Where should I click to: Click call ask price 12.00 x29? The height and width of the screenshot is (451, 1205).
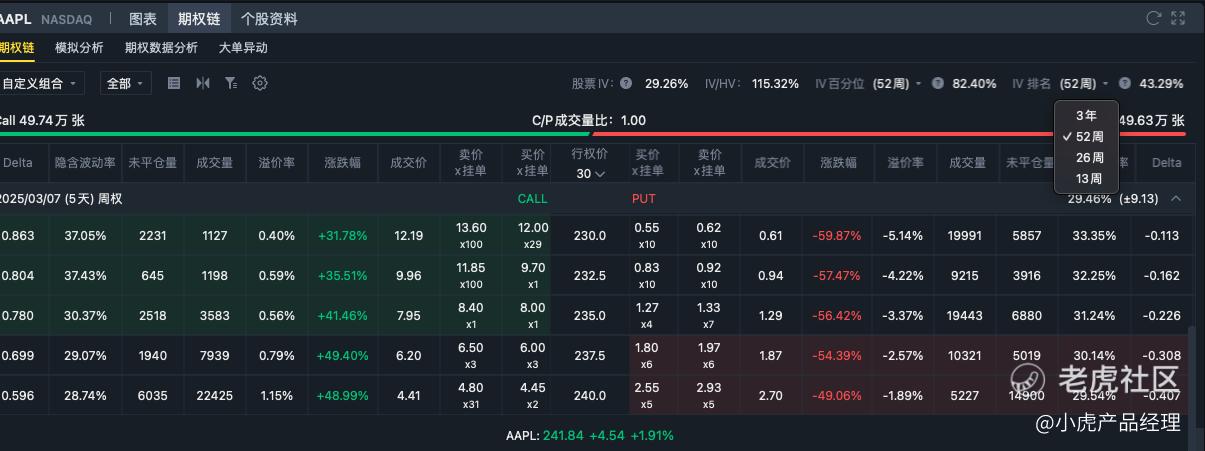pos(533,236)
